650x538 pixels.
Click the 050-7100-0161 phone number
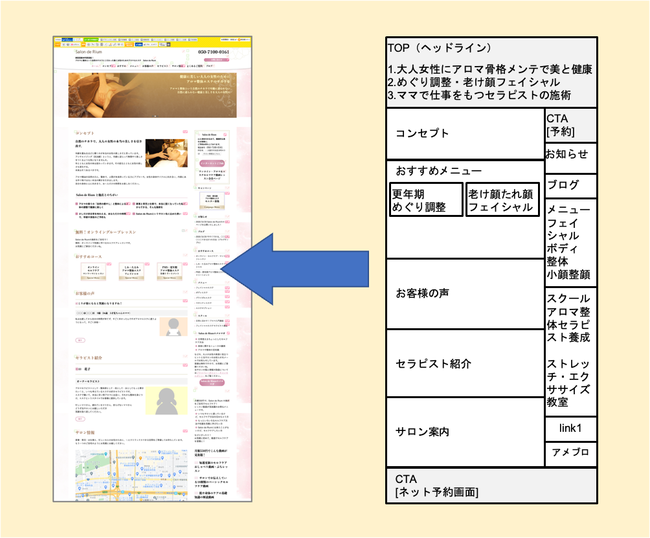[x=215, y=50]
